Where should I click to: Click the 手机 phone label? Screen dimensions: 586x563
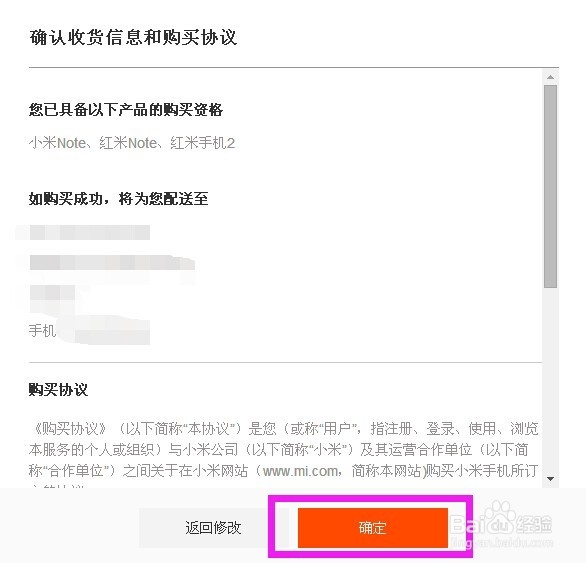42,331
